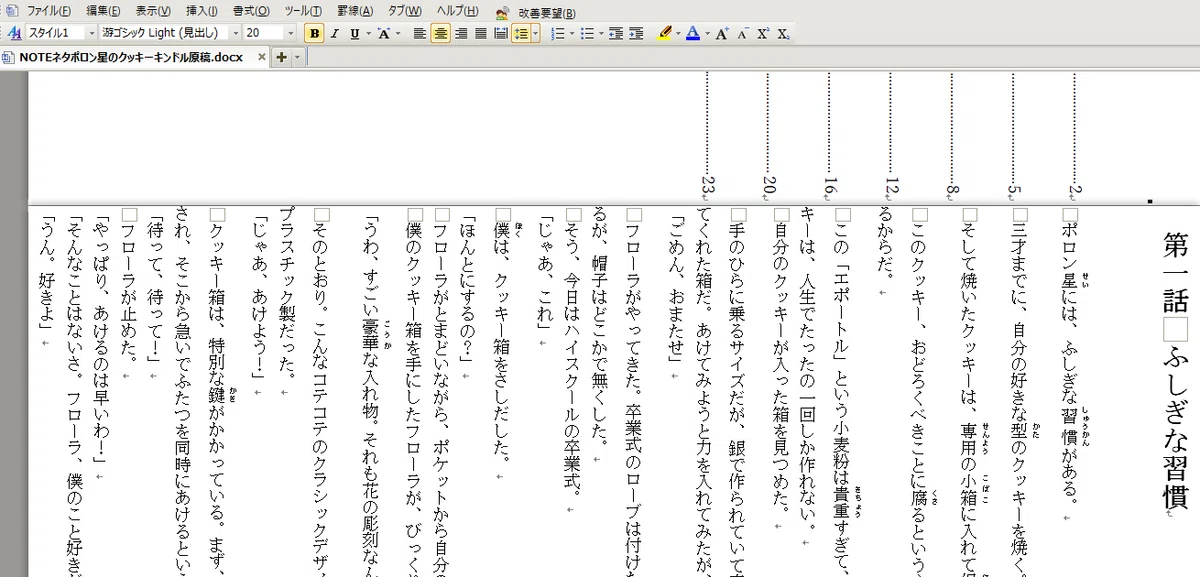Select the NOTEネタポロン星のクッキーキンドル原稿.docx tab
1200x577 pixels.
pyautogui.click(x=131, y=57)
